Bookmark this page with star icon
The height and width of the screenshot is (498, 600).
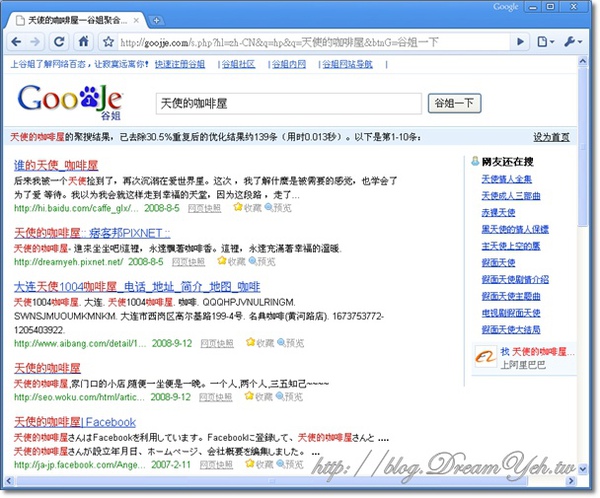[108, 42]
